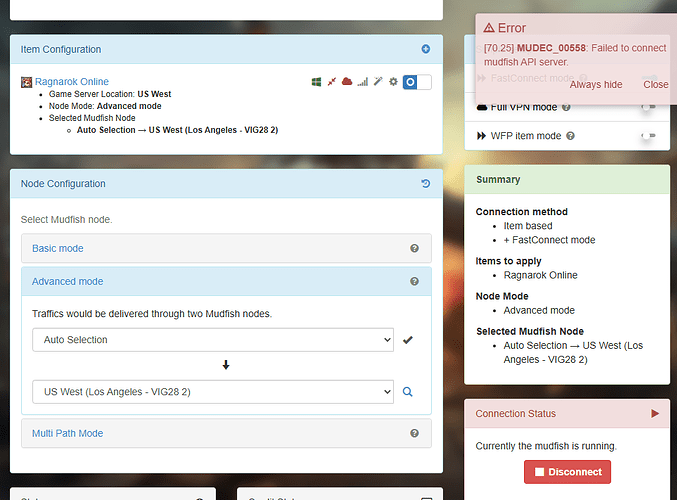Click the Node Configuration panel title
Screen dimensions: 677x500
pyautogui.click(x=63, y=184)
